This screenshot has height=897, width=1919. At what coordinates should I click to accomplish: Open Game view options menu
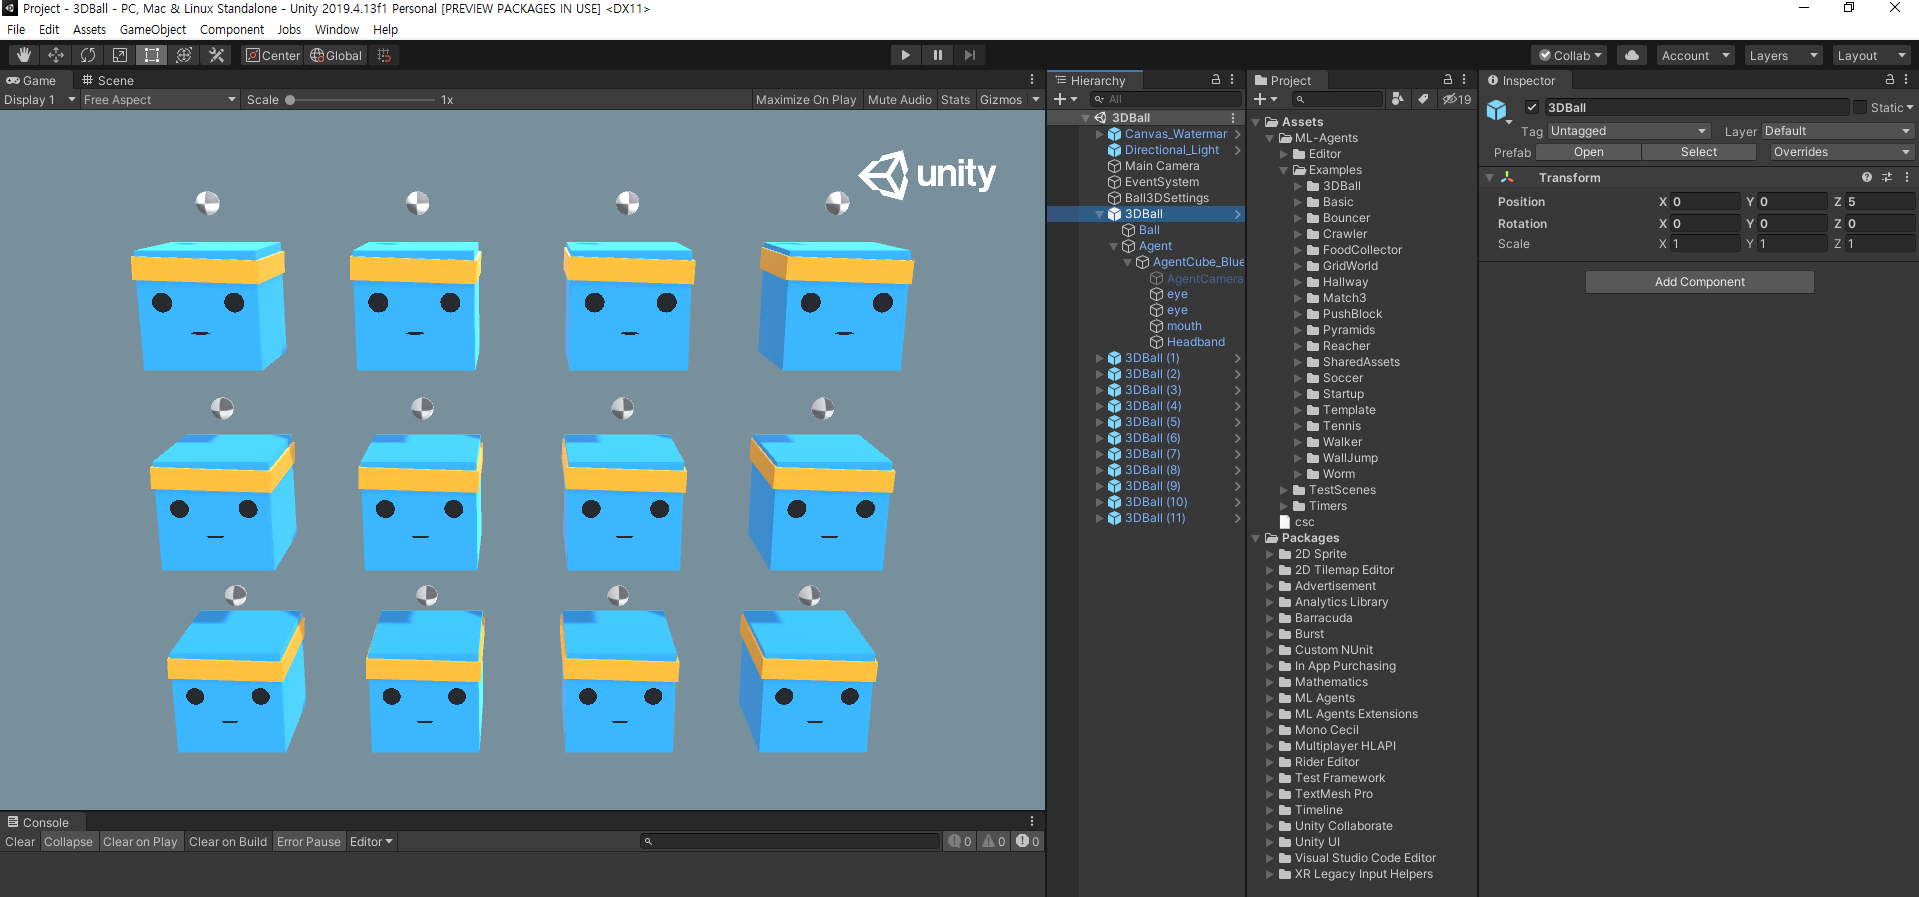coord(1032,79)
